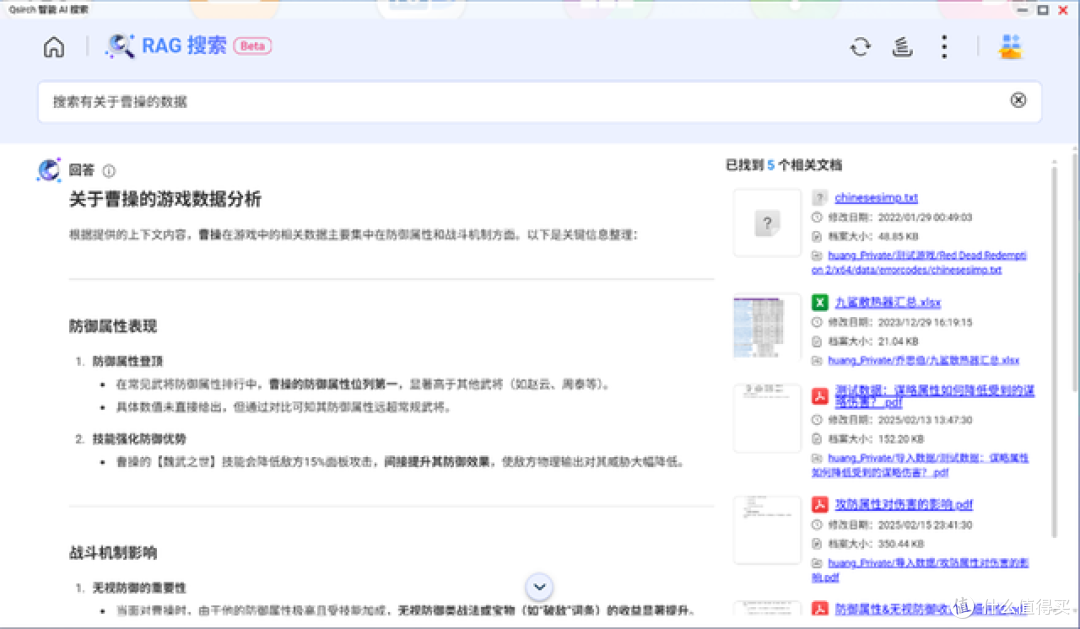
Task: Click the unknown file type icon for chinesesimp.txt
Action: coord(819,198)
